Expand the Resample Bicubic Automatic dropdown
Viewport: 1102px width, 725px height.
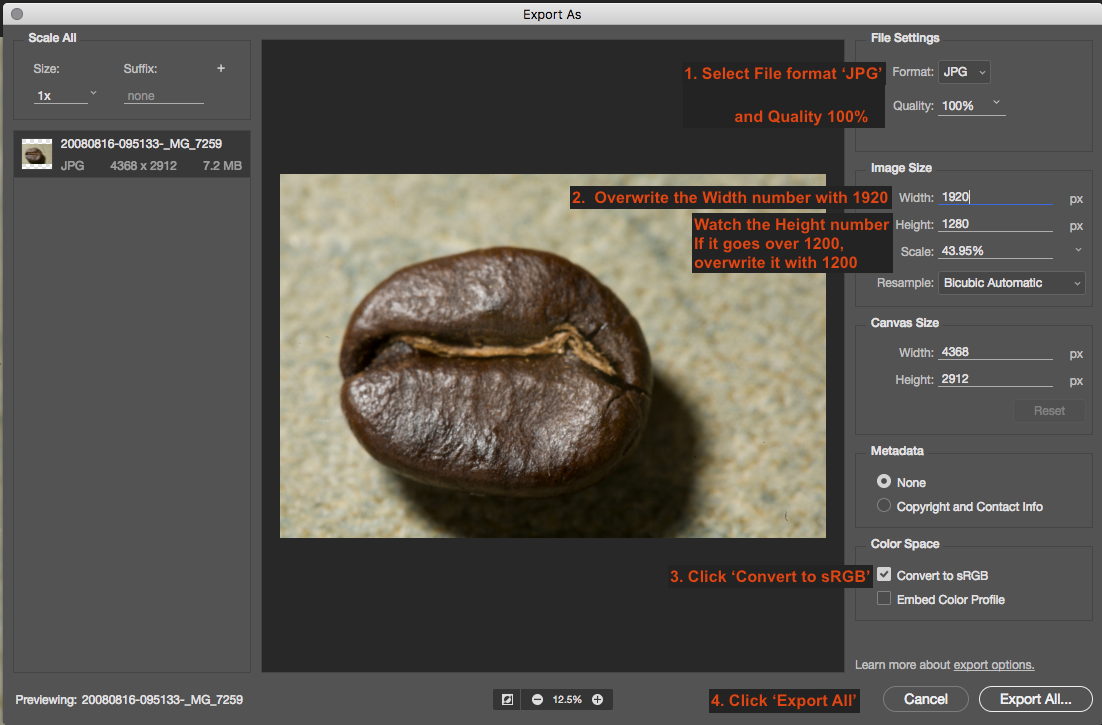[x=1011, y=283]
